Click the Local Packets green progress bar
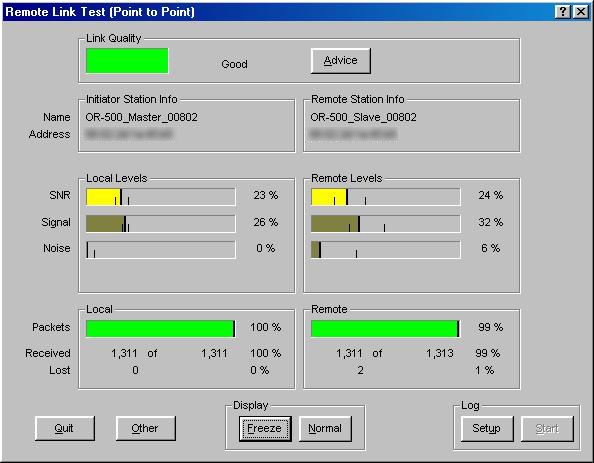Viewport: 594px width, 463px height. point(161,328)
